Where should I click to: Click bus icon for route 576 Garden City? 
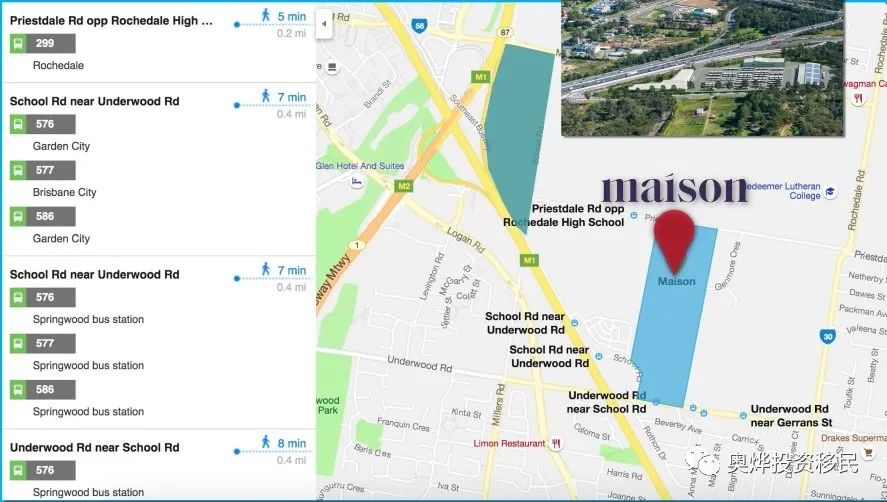pos(18,125)
